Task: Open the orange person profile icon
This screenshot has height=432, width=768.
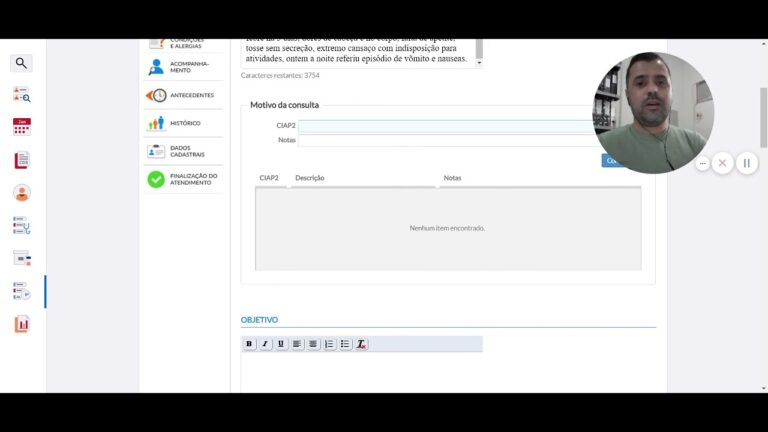Action: [x=22, y=192]
